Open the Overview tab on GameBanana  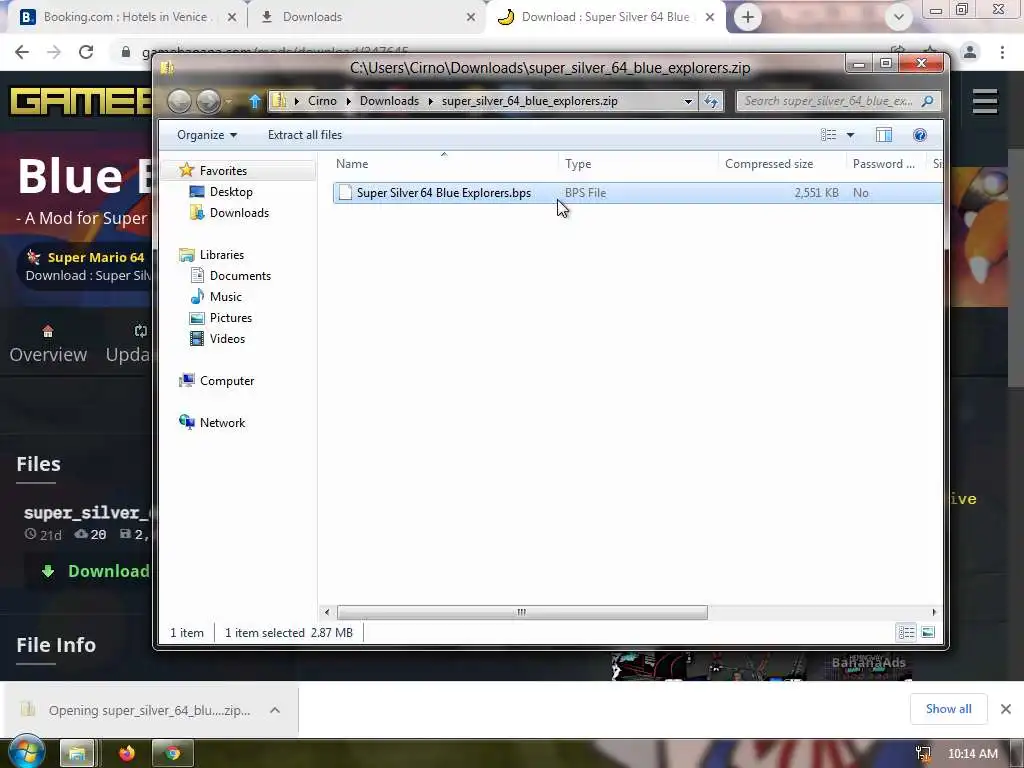coord(48,344)
